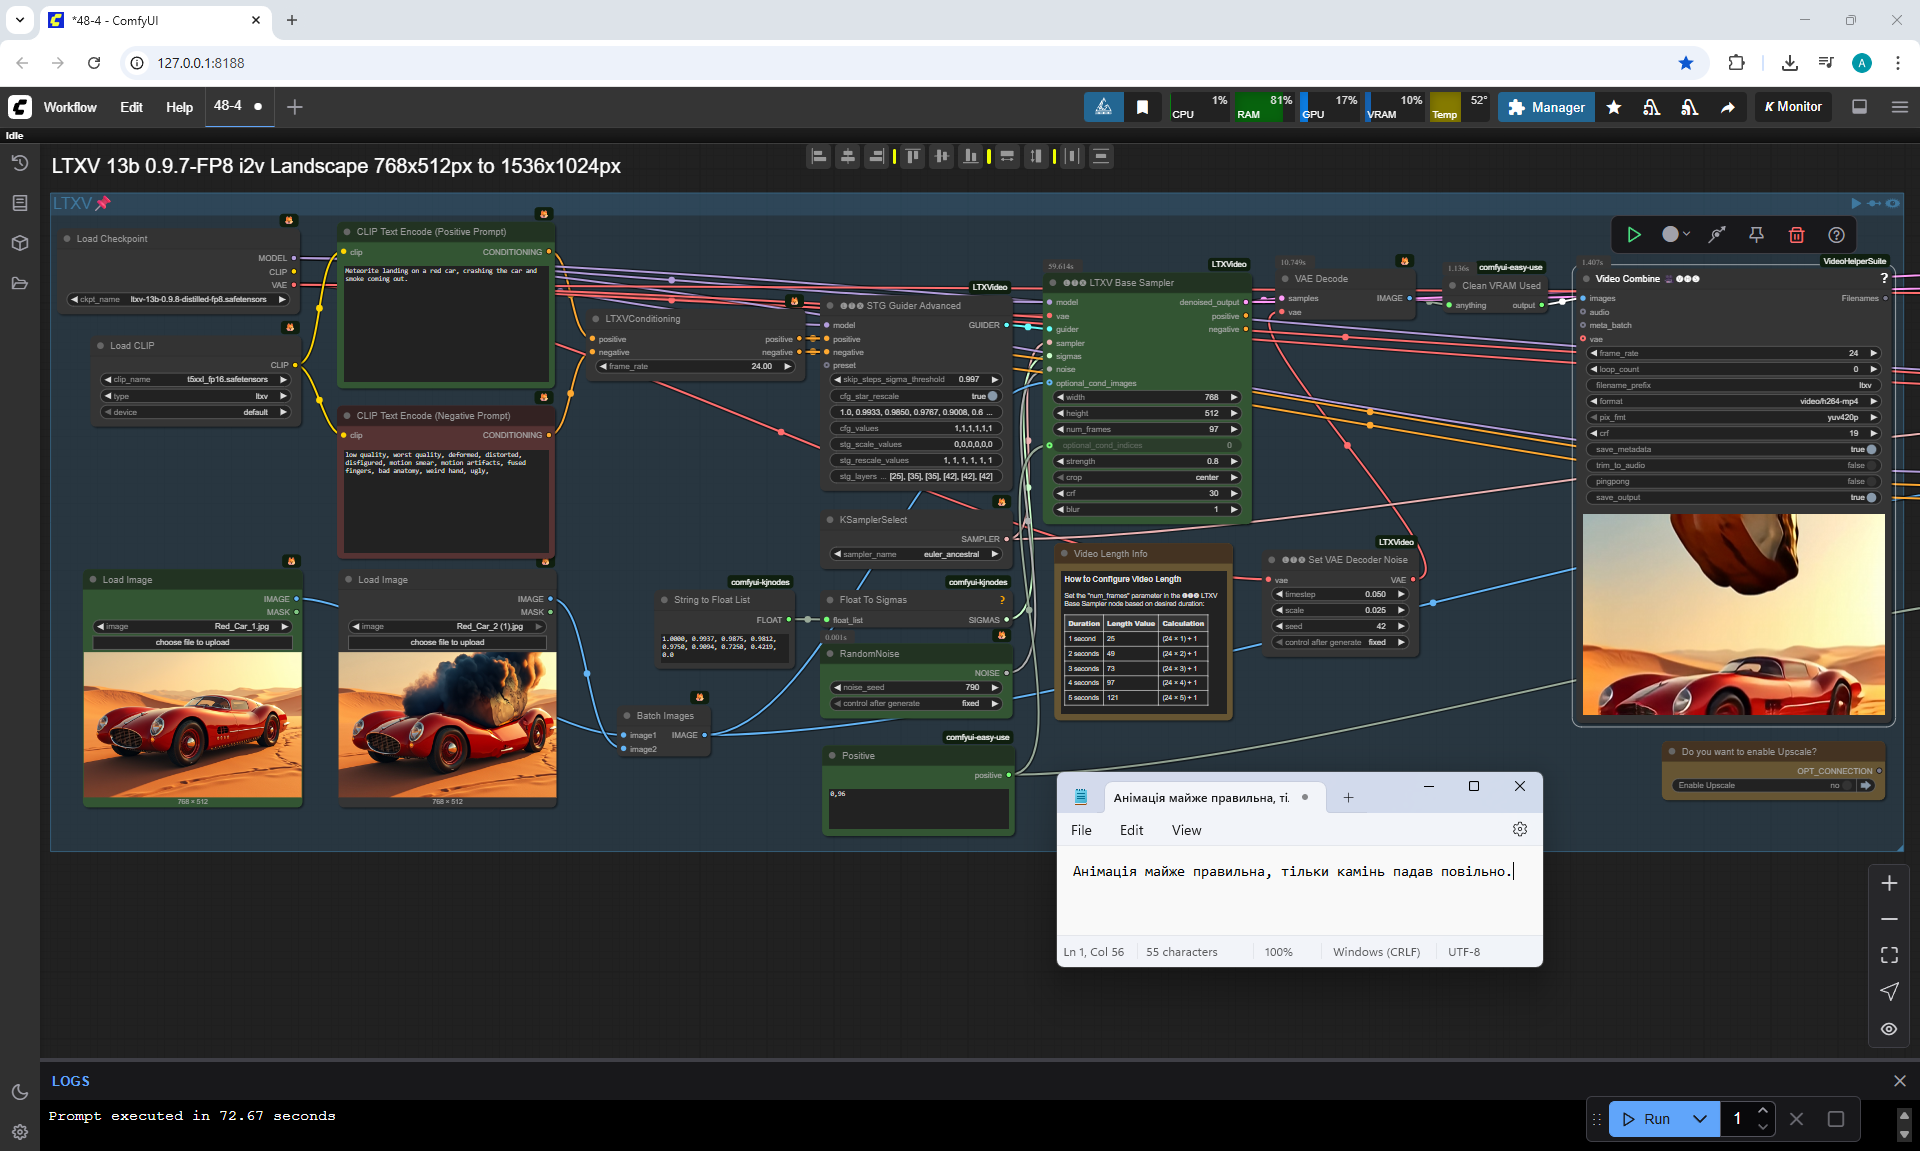Toggle dark theme moon icon
Image resolution: width=1920 pixels, height=1151 pixels.
[19, 1092]
